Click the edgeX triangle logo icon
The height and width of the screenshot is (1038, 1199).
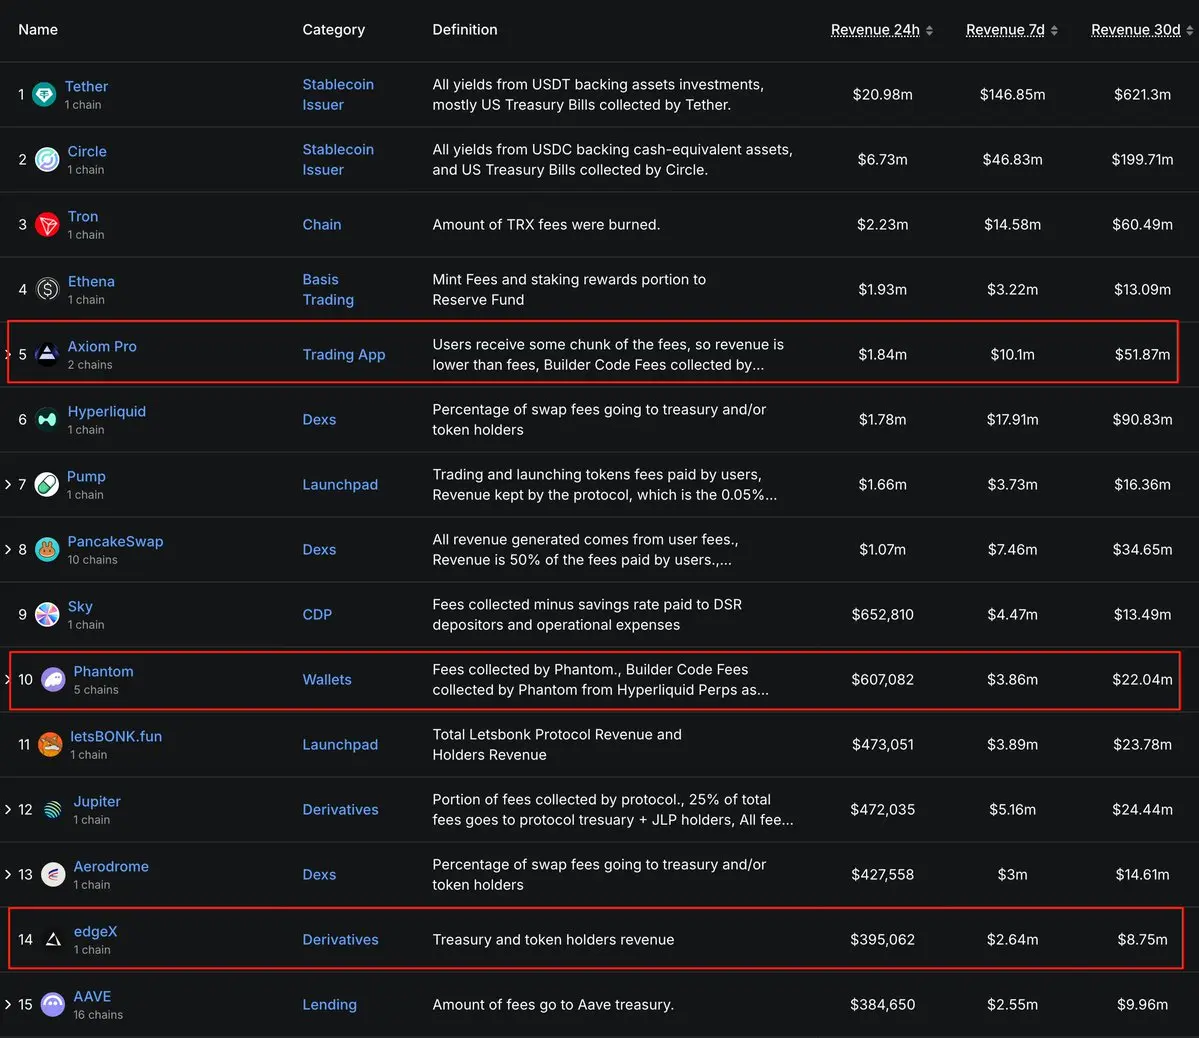[x=53, y=939]
